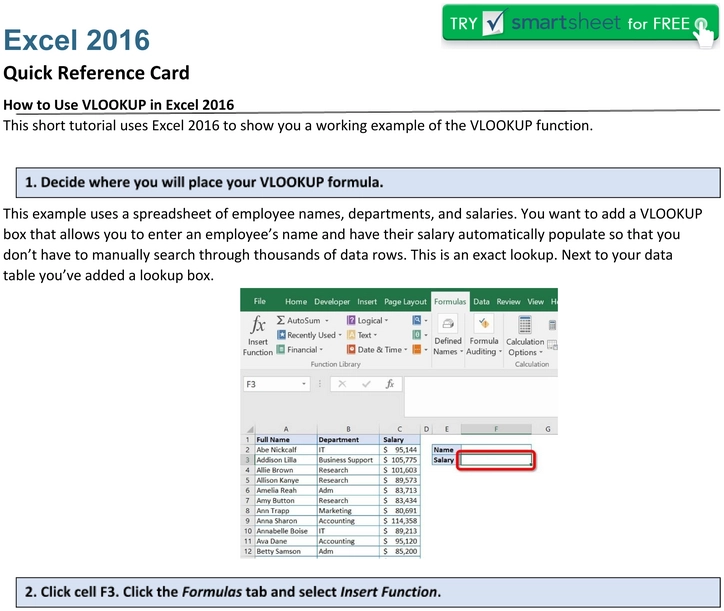Select cell F3 next to Salary label
This screenshot has width=724, height=611.
click(496, 460)
